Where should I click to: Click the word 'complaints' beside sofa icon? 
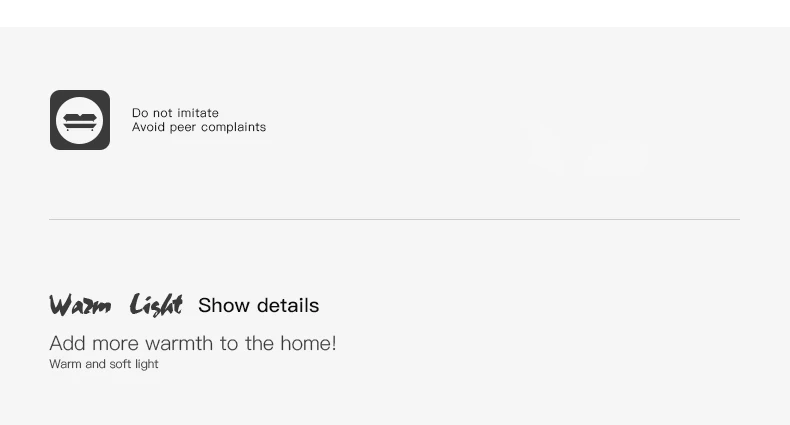click(232, 127)
